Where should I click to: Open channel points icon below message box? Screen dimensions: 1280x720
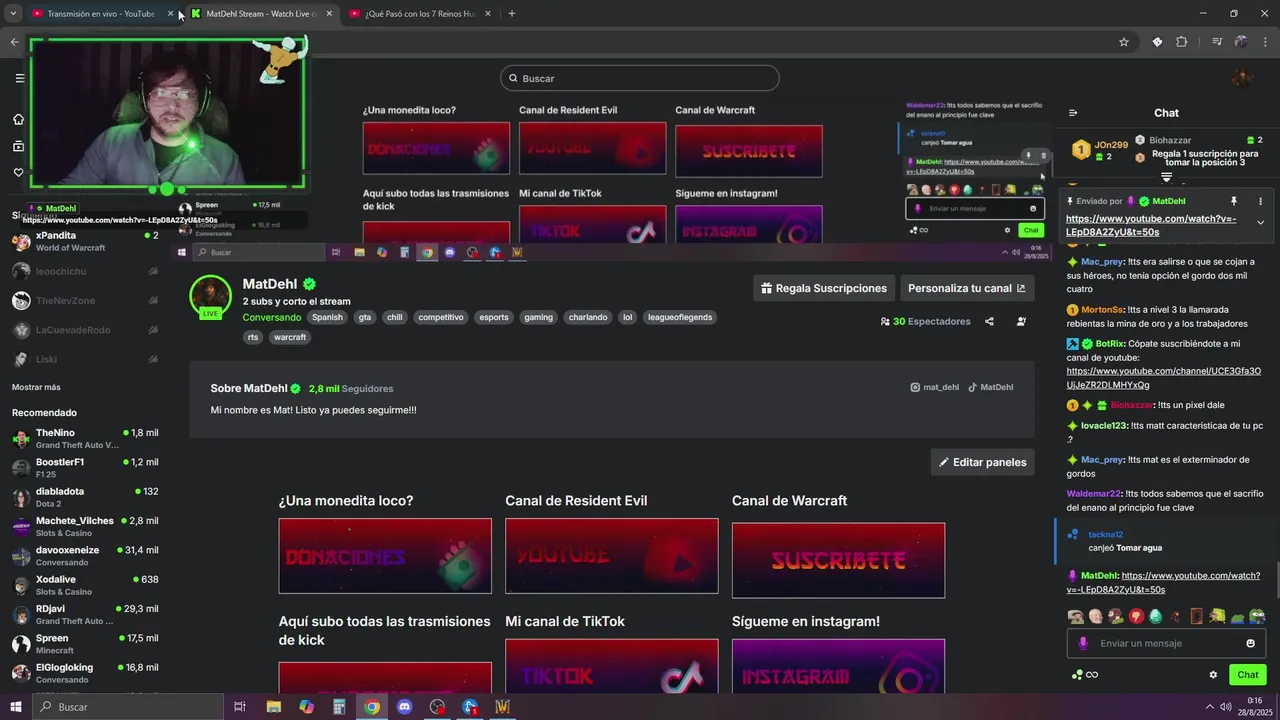point(1084,675)
